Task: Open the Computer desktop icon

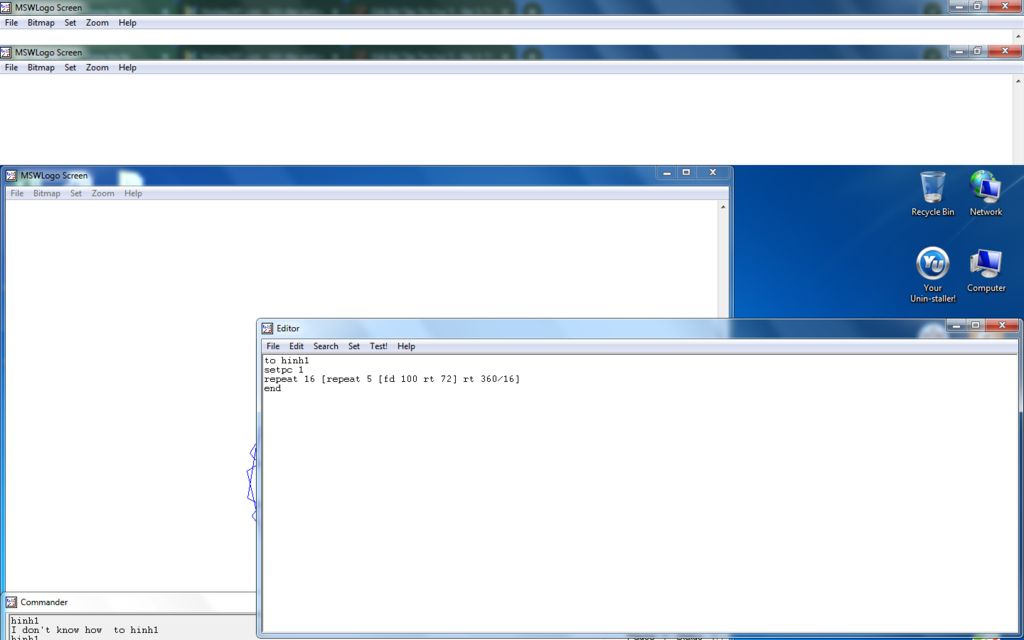Action: pyautogui.click(x=985, y=270)
